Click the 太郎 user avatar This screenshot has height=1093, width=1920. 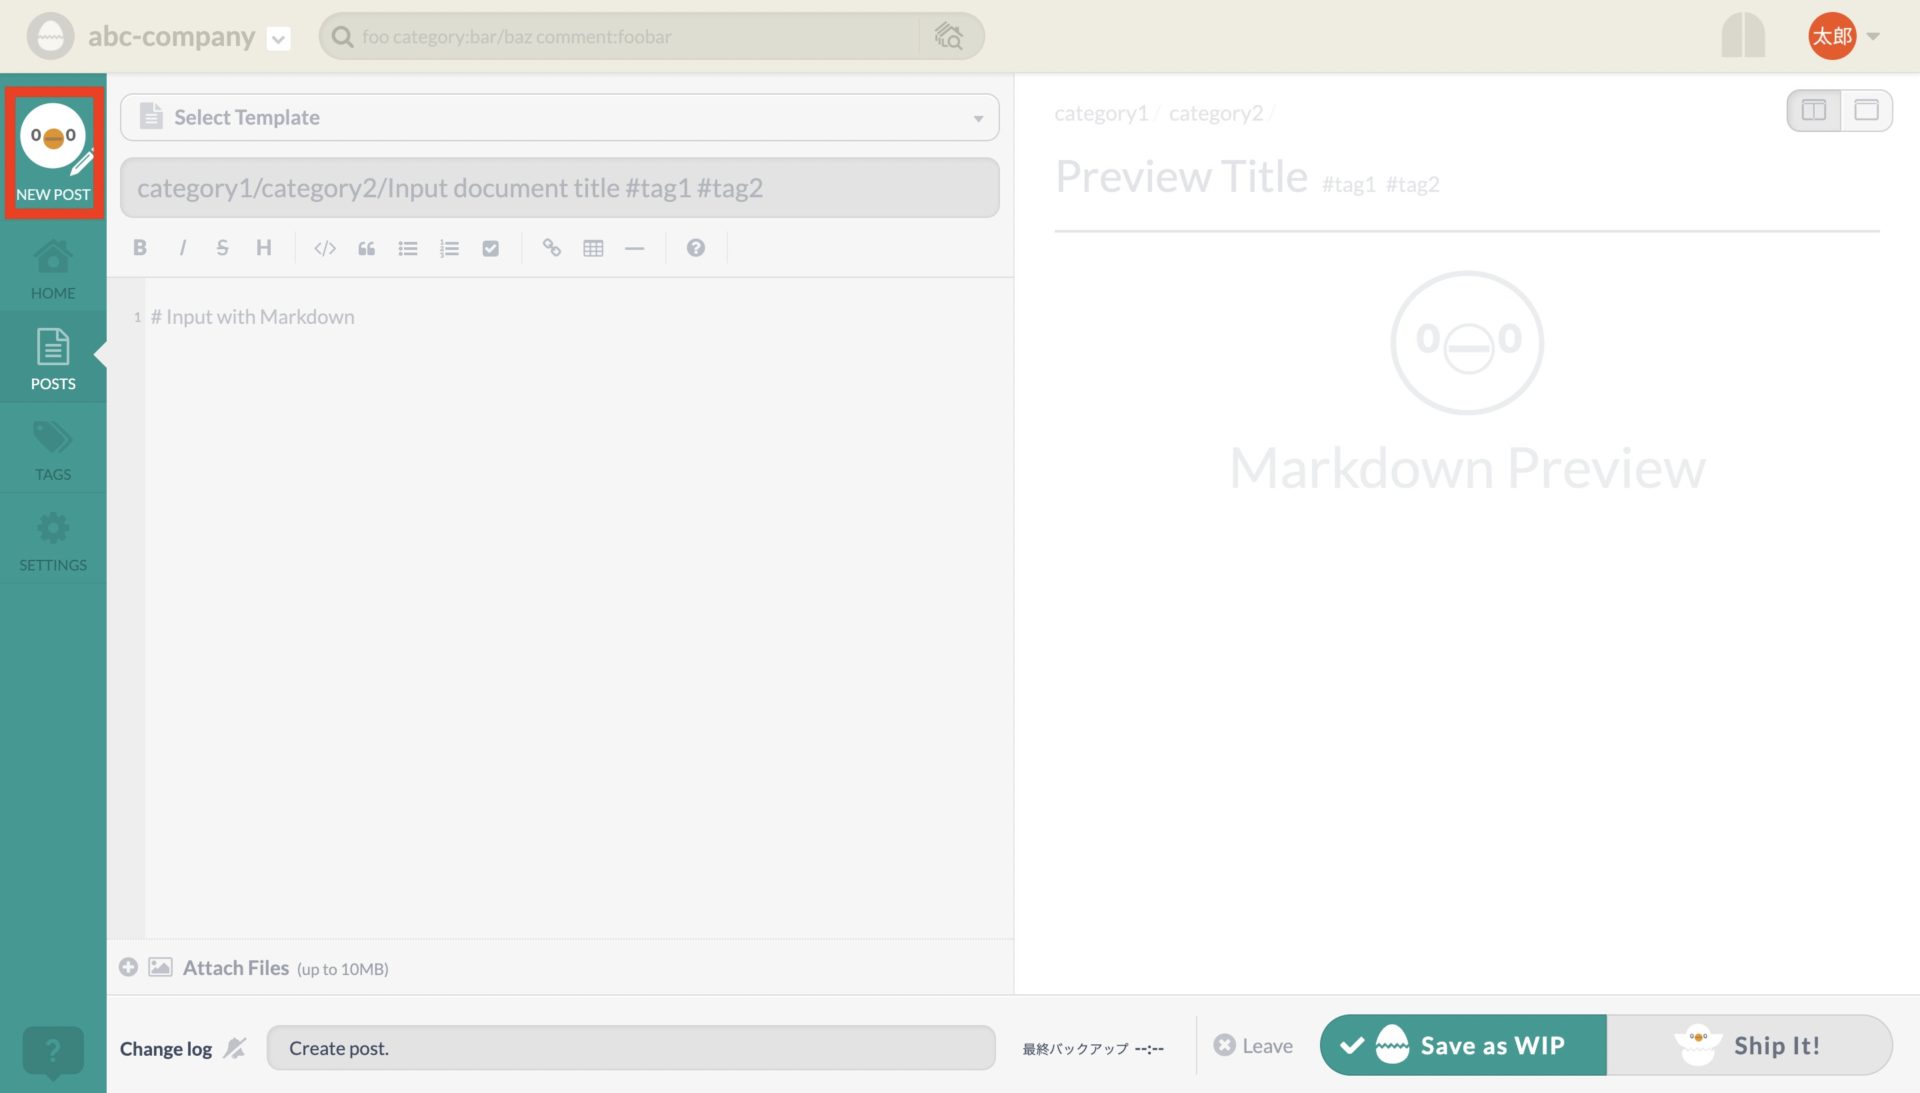[1832, 36]
